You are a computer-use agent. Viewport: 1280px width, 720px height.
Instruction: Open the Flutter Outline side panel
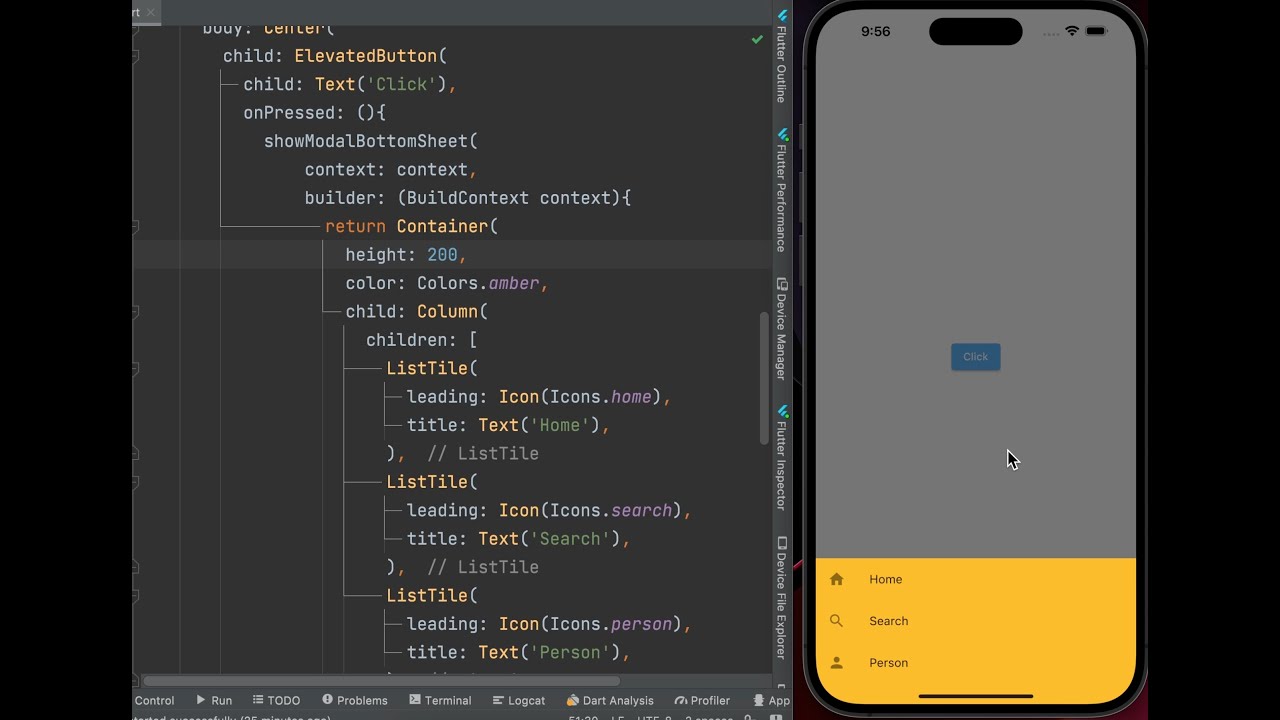pyautogui.click(x=782, y=57)
